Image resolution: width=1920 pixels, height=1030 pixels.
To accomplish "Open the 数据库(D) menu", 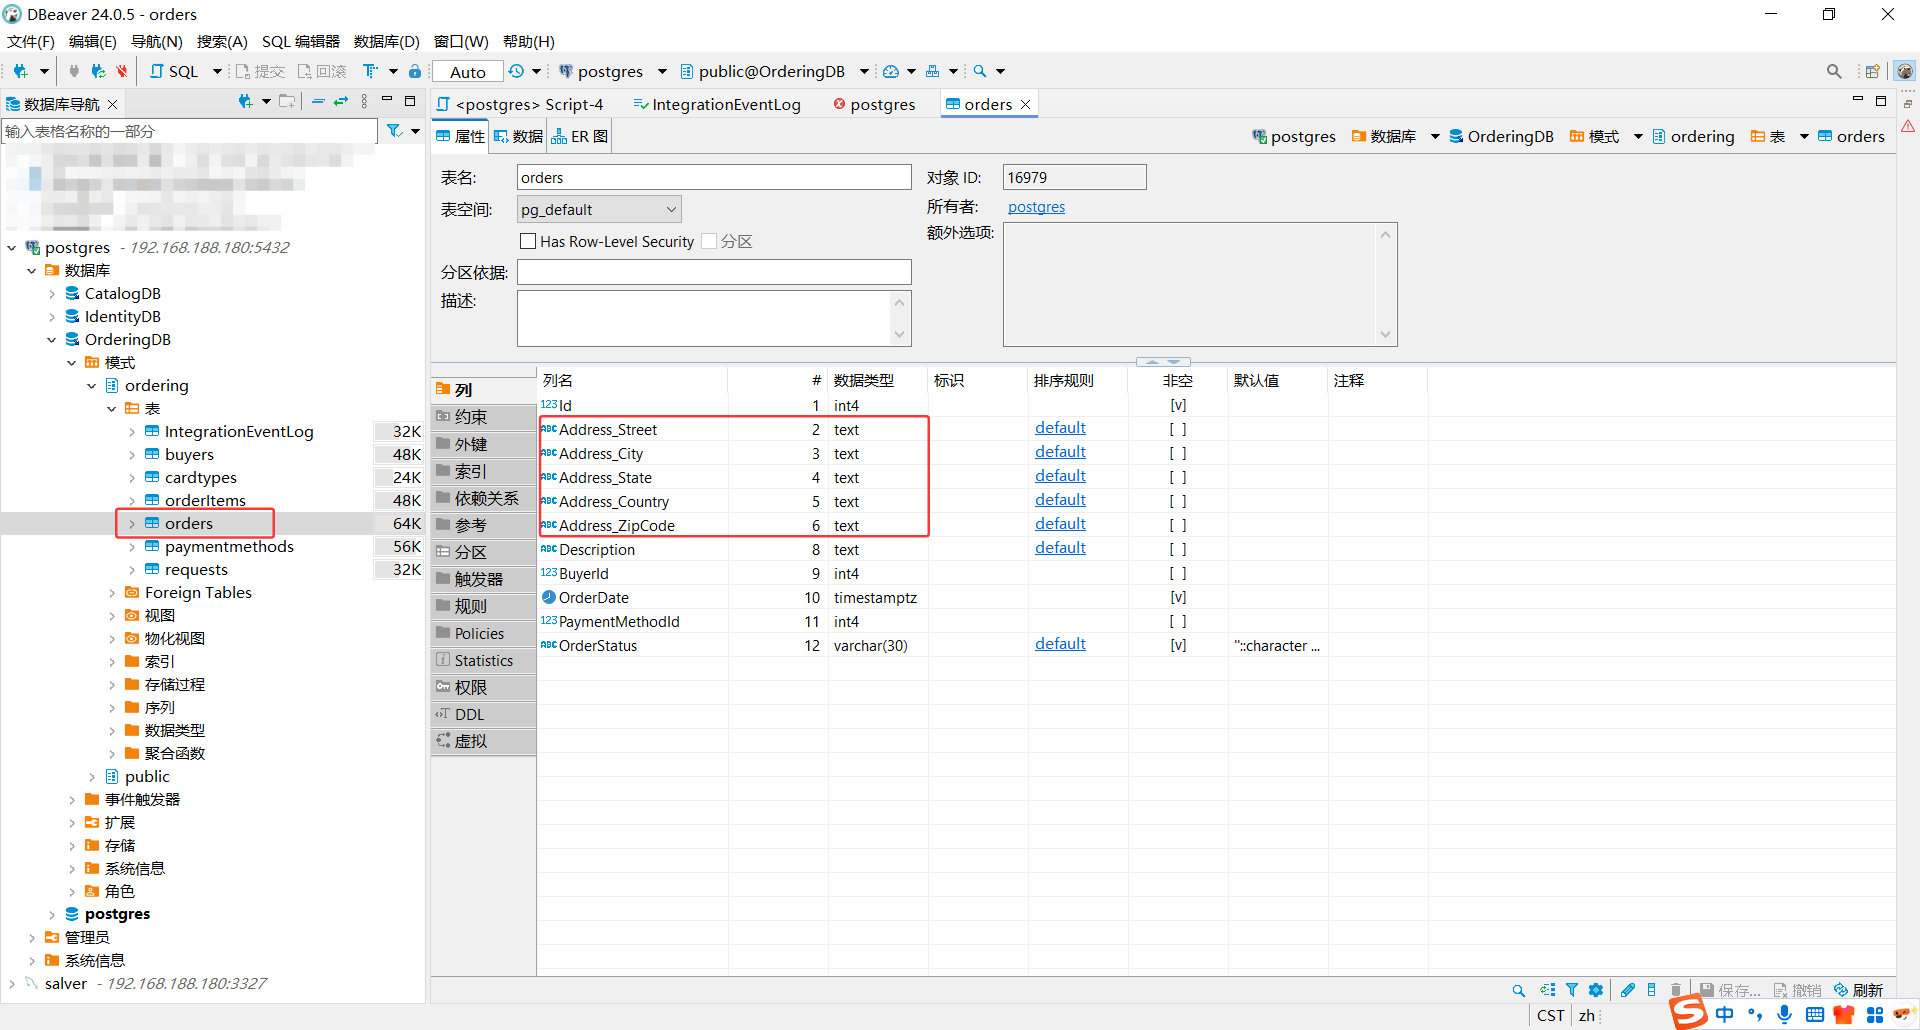I will [x=387, y=41].
